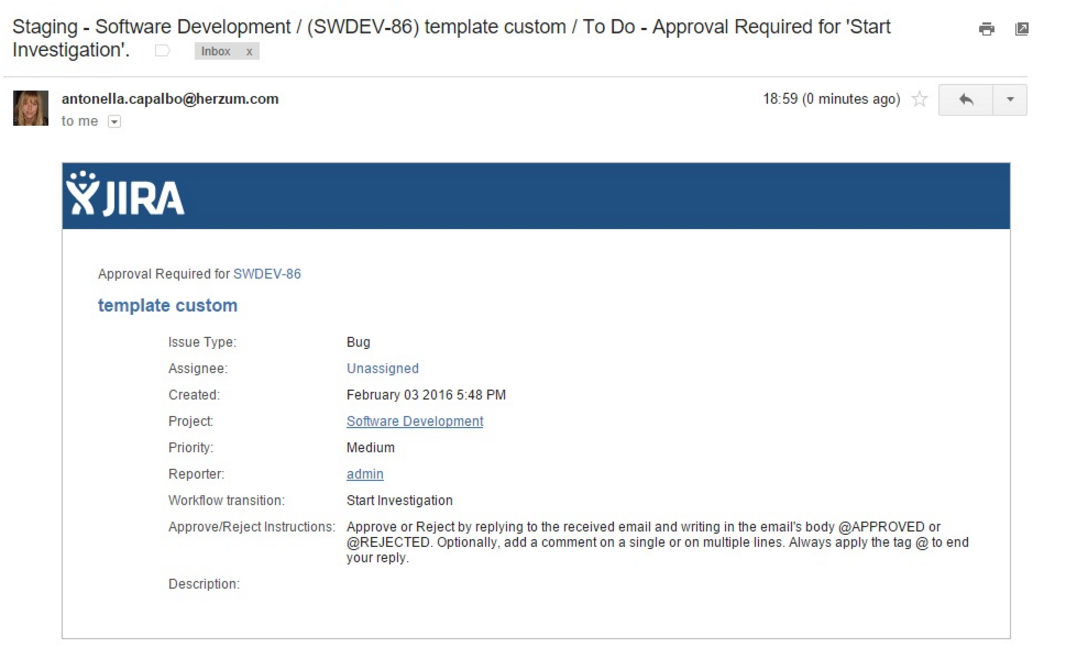Open the SWDEV-86 issue link
This screenshot has width=1068, height=659.
point(267,274)
